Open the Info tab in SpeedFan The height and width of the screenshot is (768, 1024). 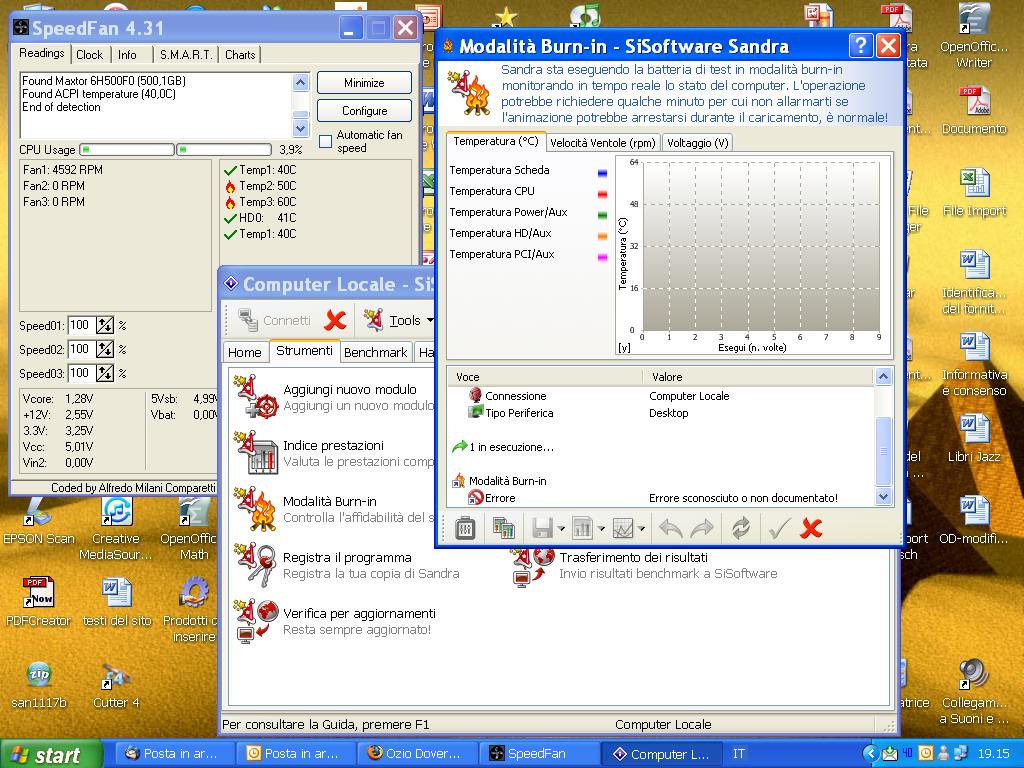(127, 55)
